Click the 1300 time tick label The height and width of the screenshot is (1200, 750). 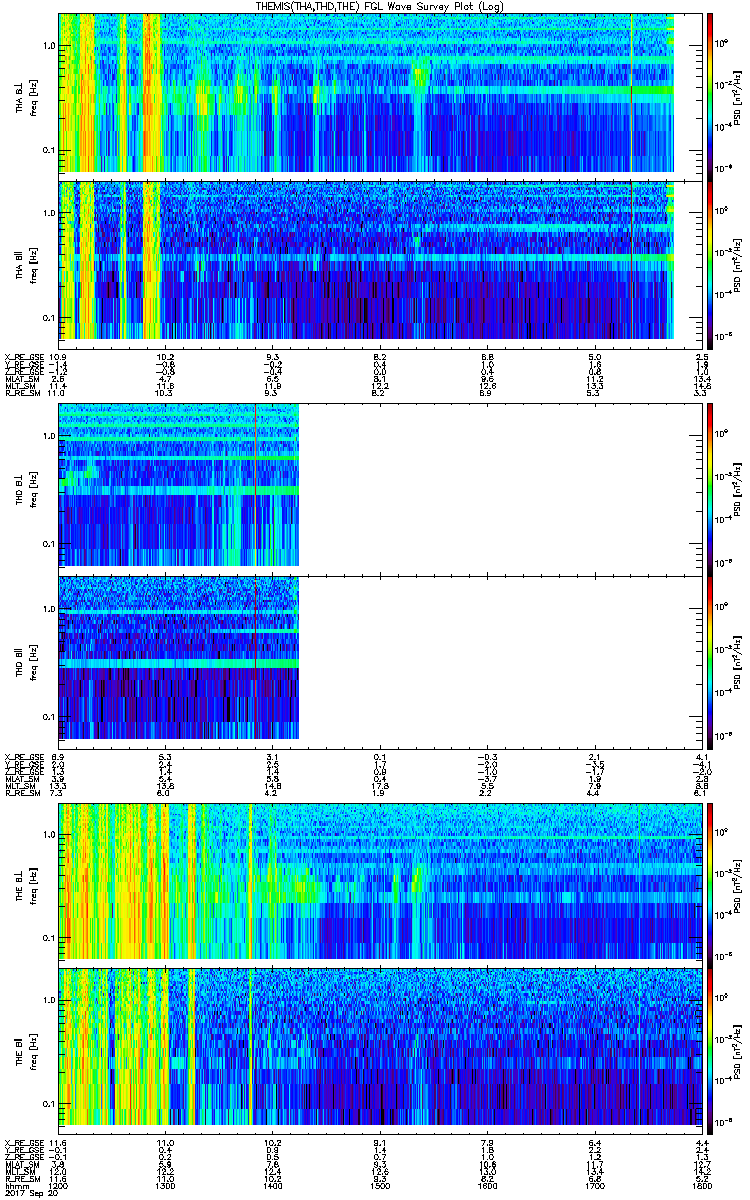coord(165,1186)
